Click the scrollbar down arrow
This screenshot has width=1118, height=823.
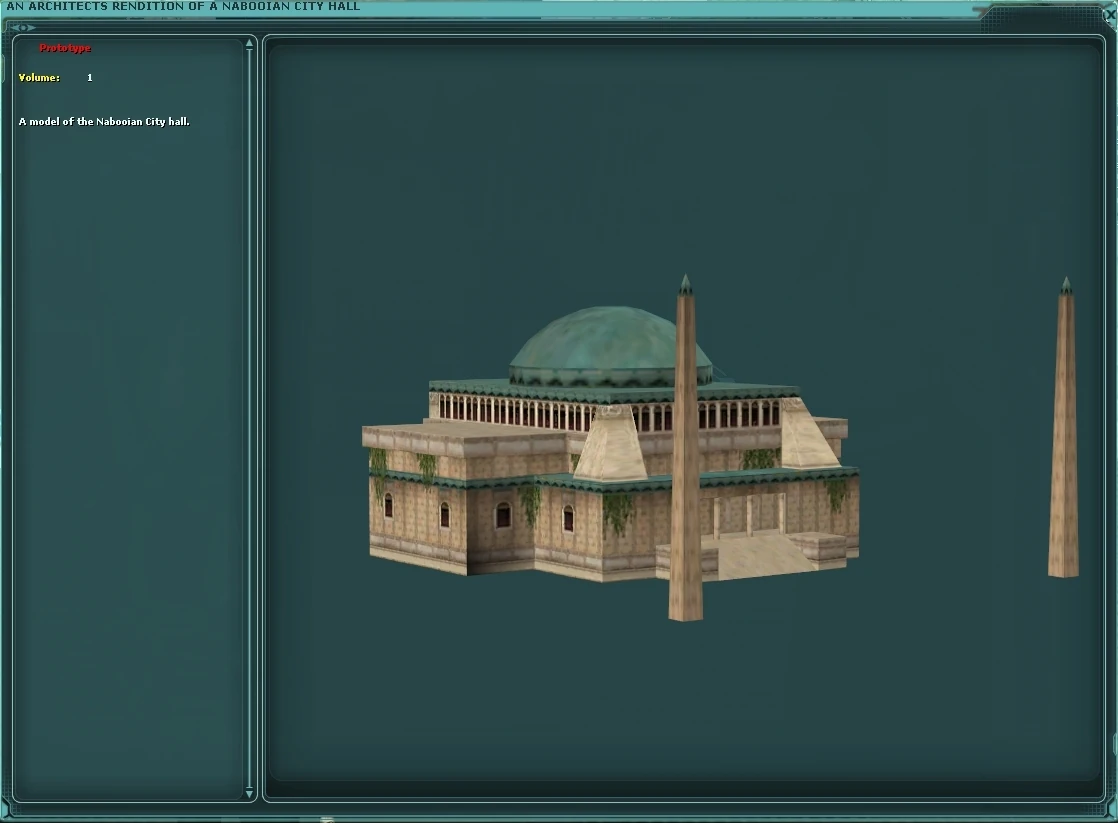(x=248, y=792)
